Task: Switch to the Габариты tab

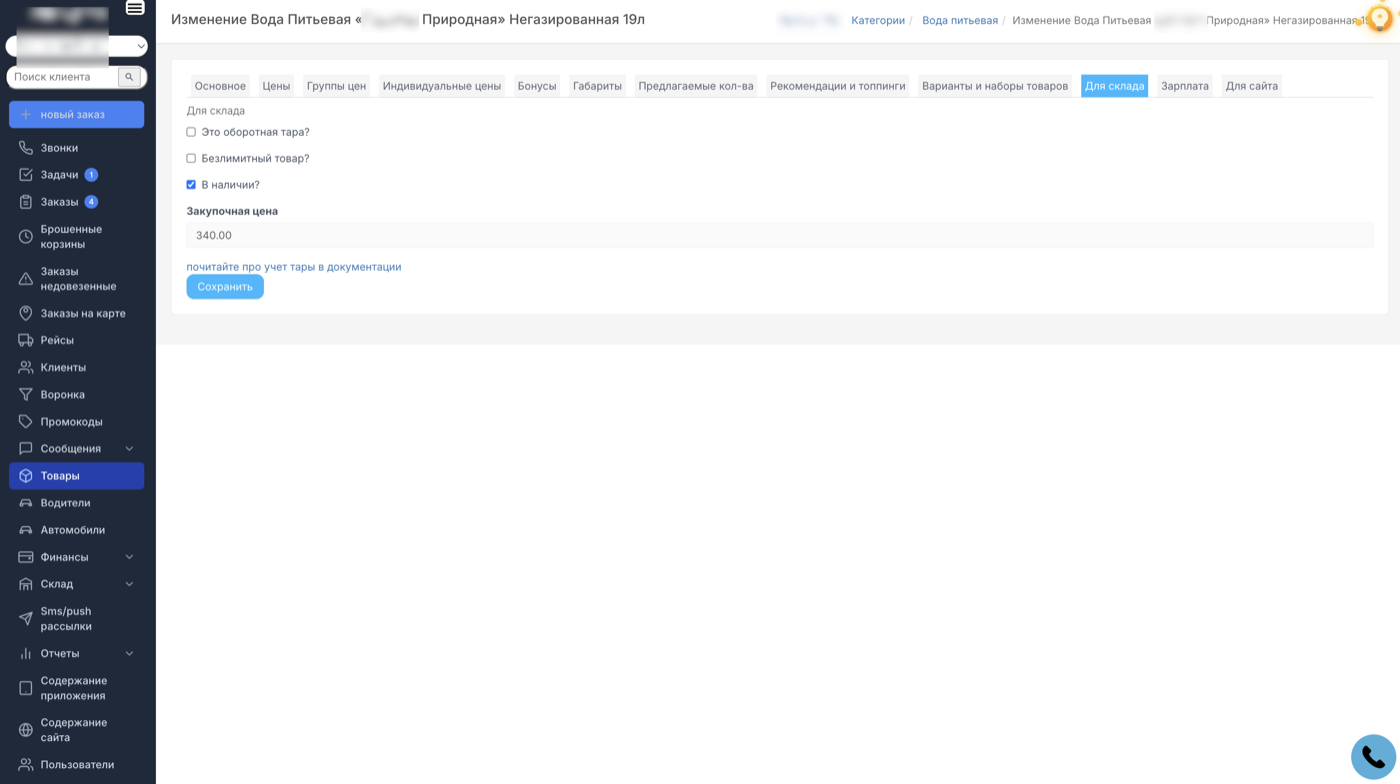Action: pyautogui.click(x=597, y=86)
